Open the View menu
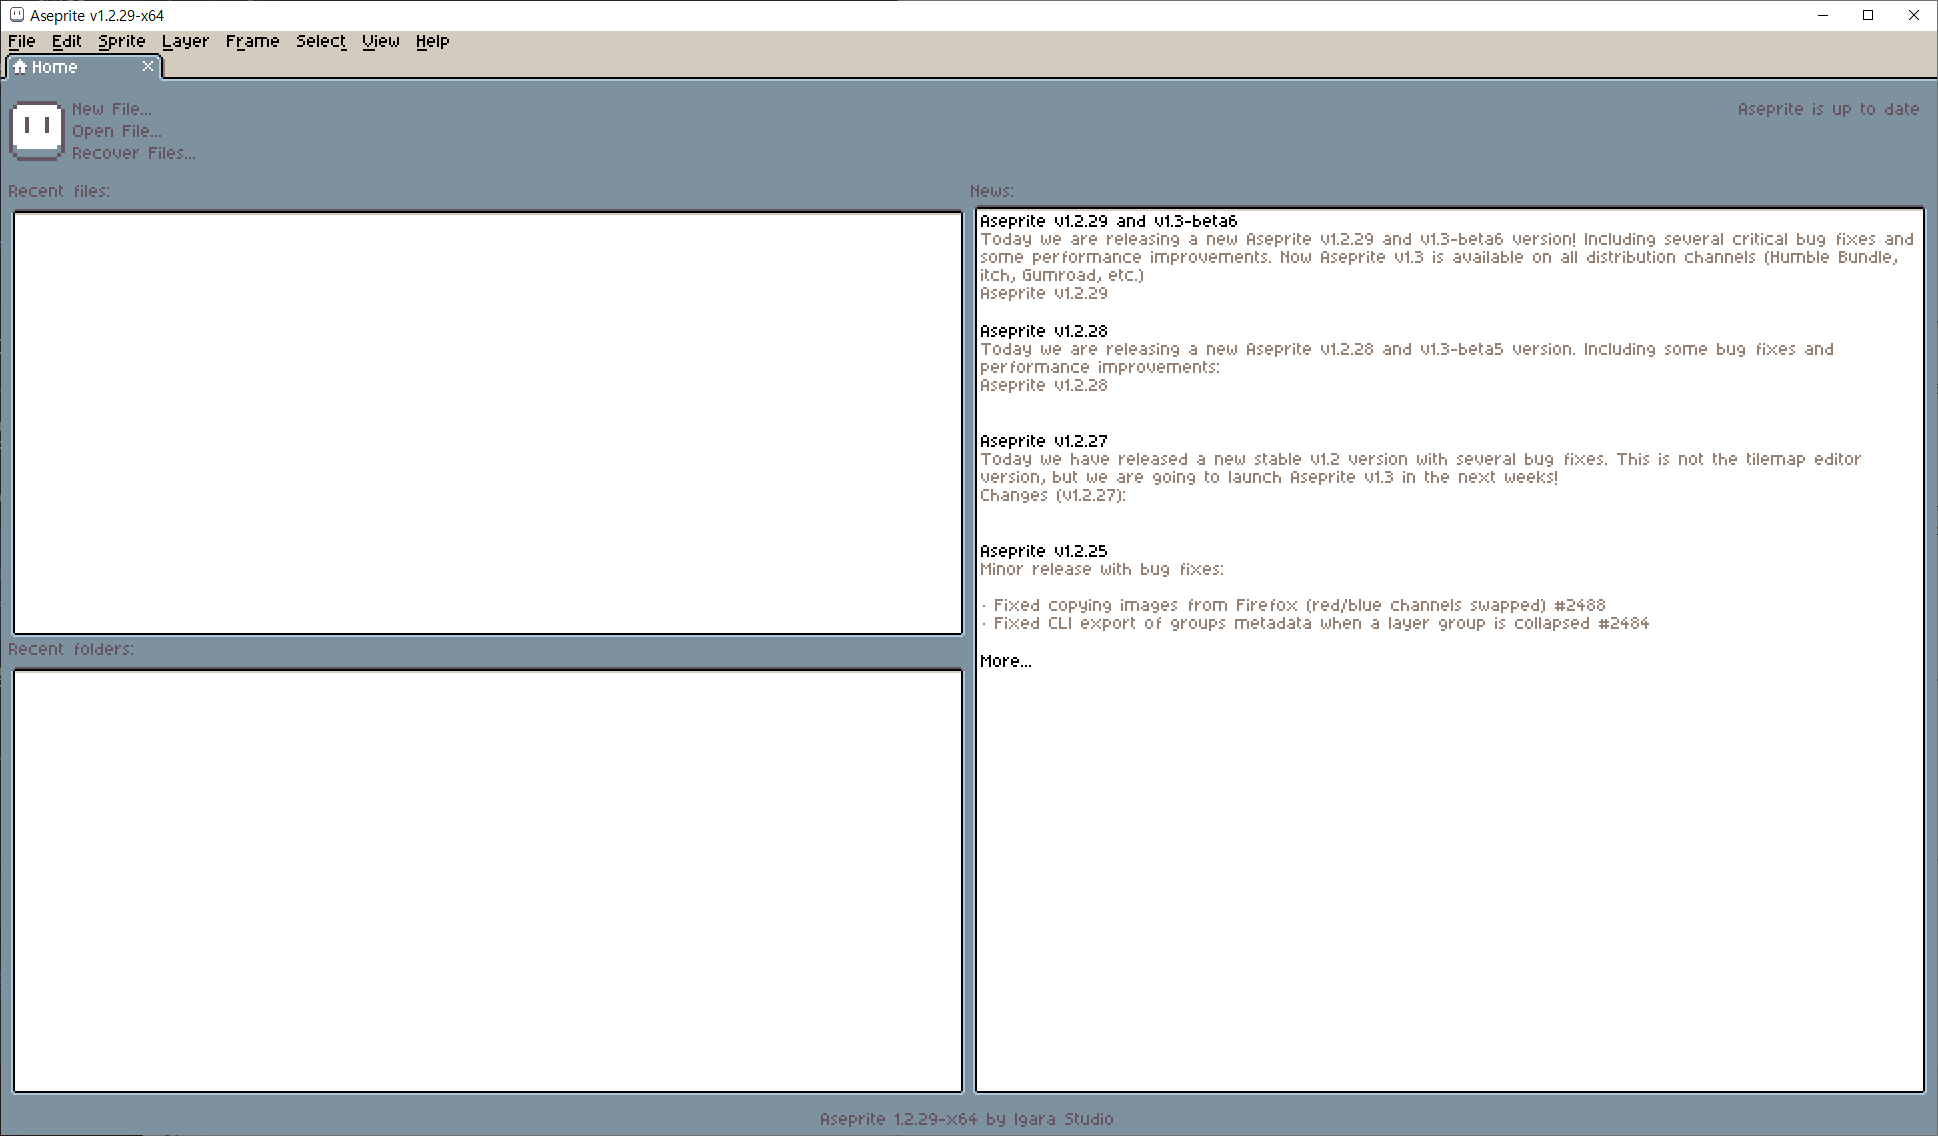Screen dimensions: 1938x1136 click(380, 41)
